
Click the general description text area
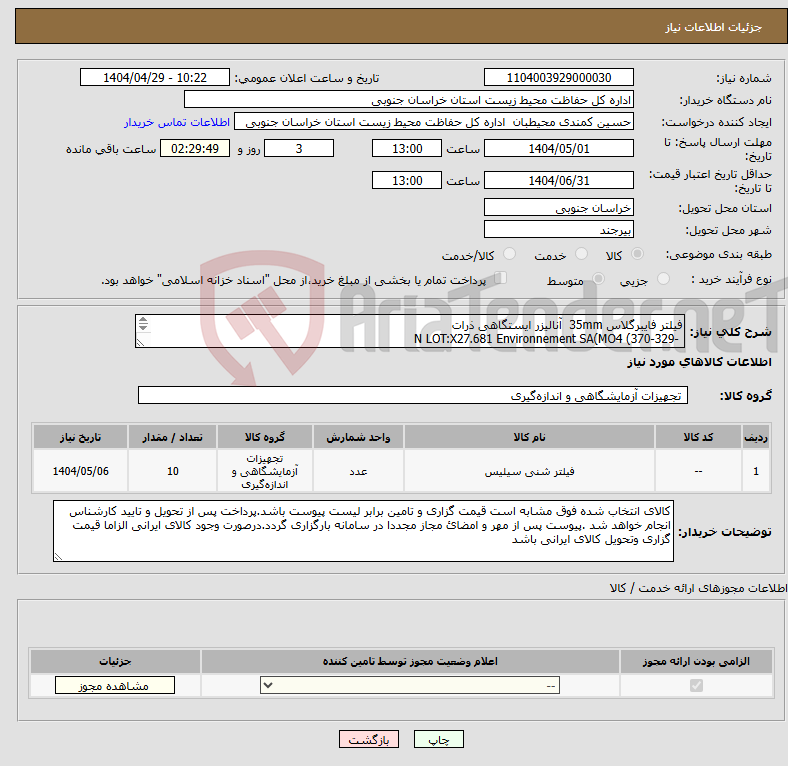pyautogui.click(x=410, y=331)
